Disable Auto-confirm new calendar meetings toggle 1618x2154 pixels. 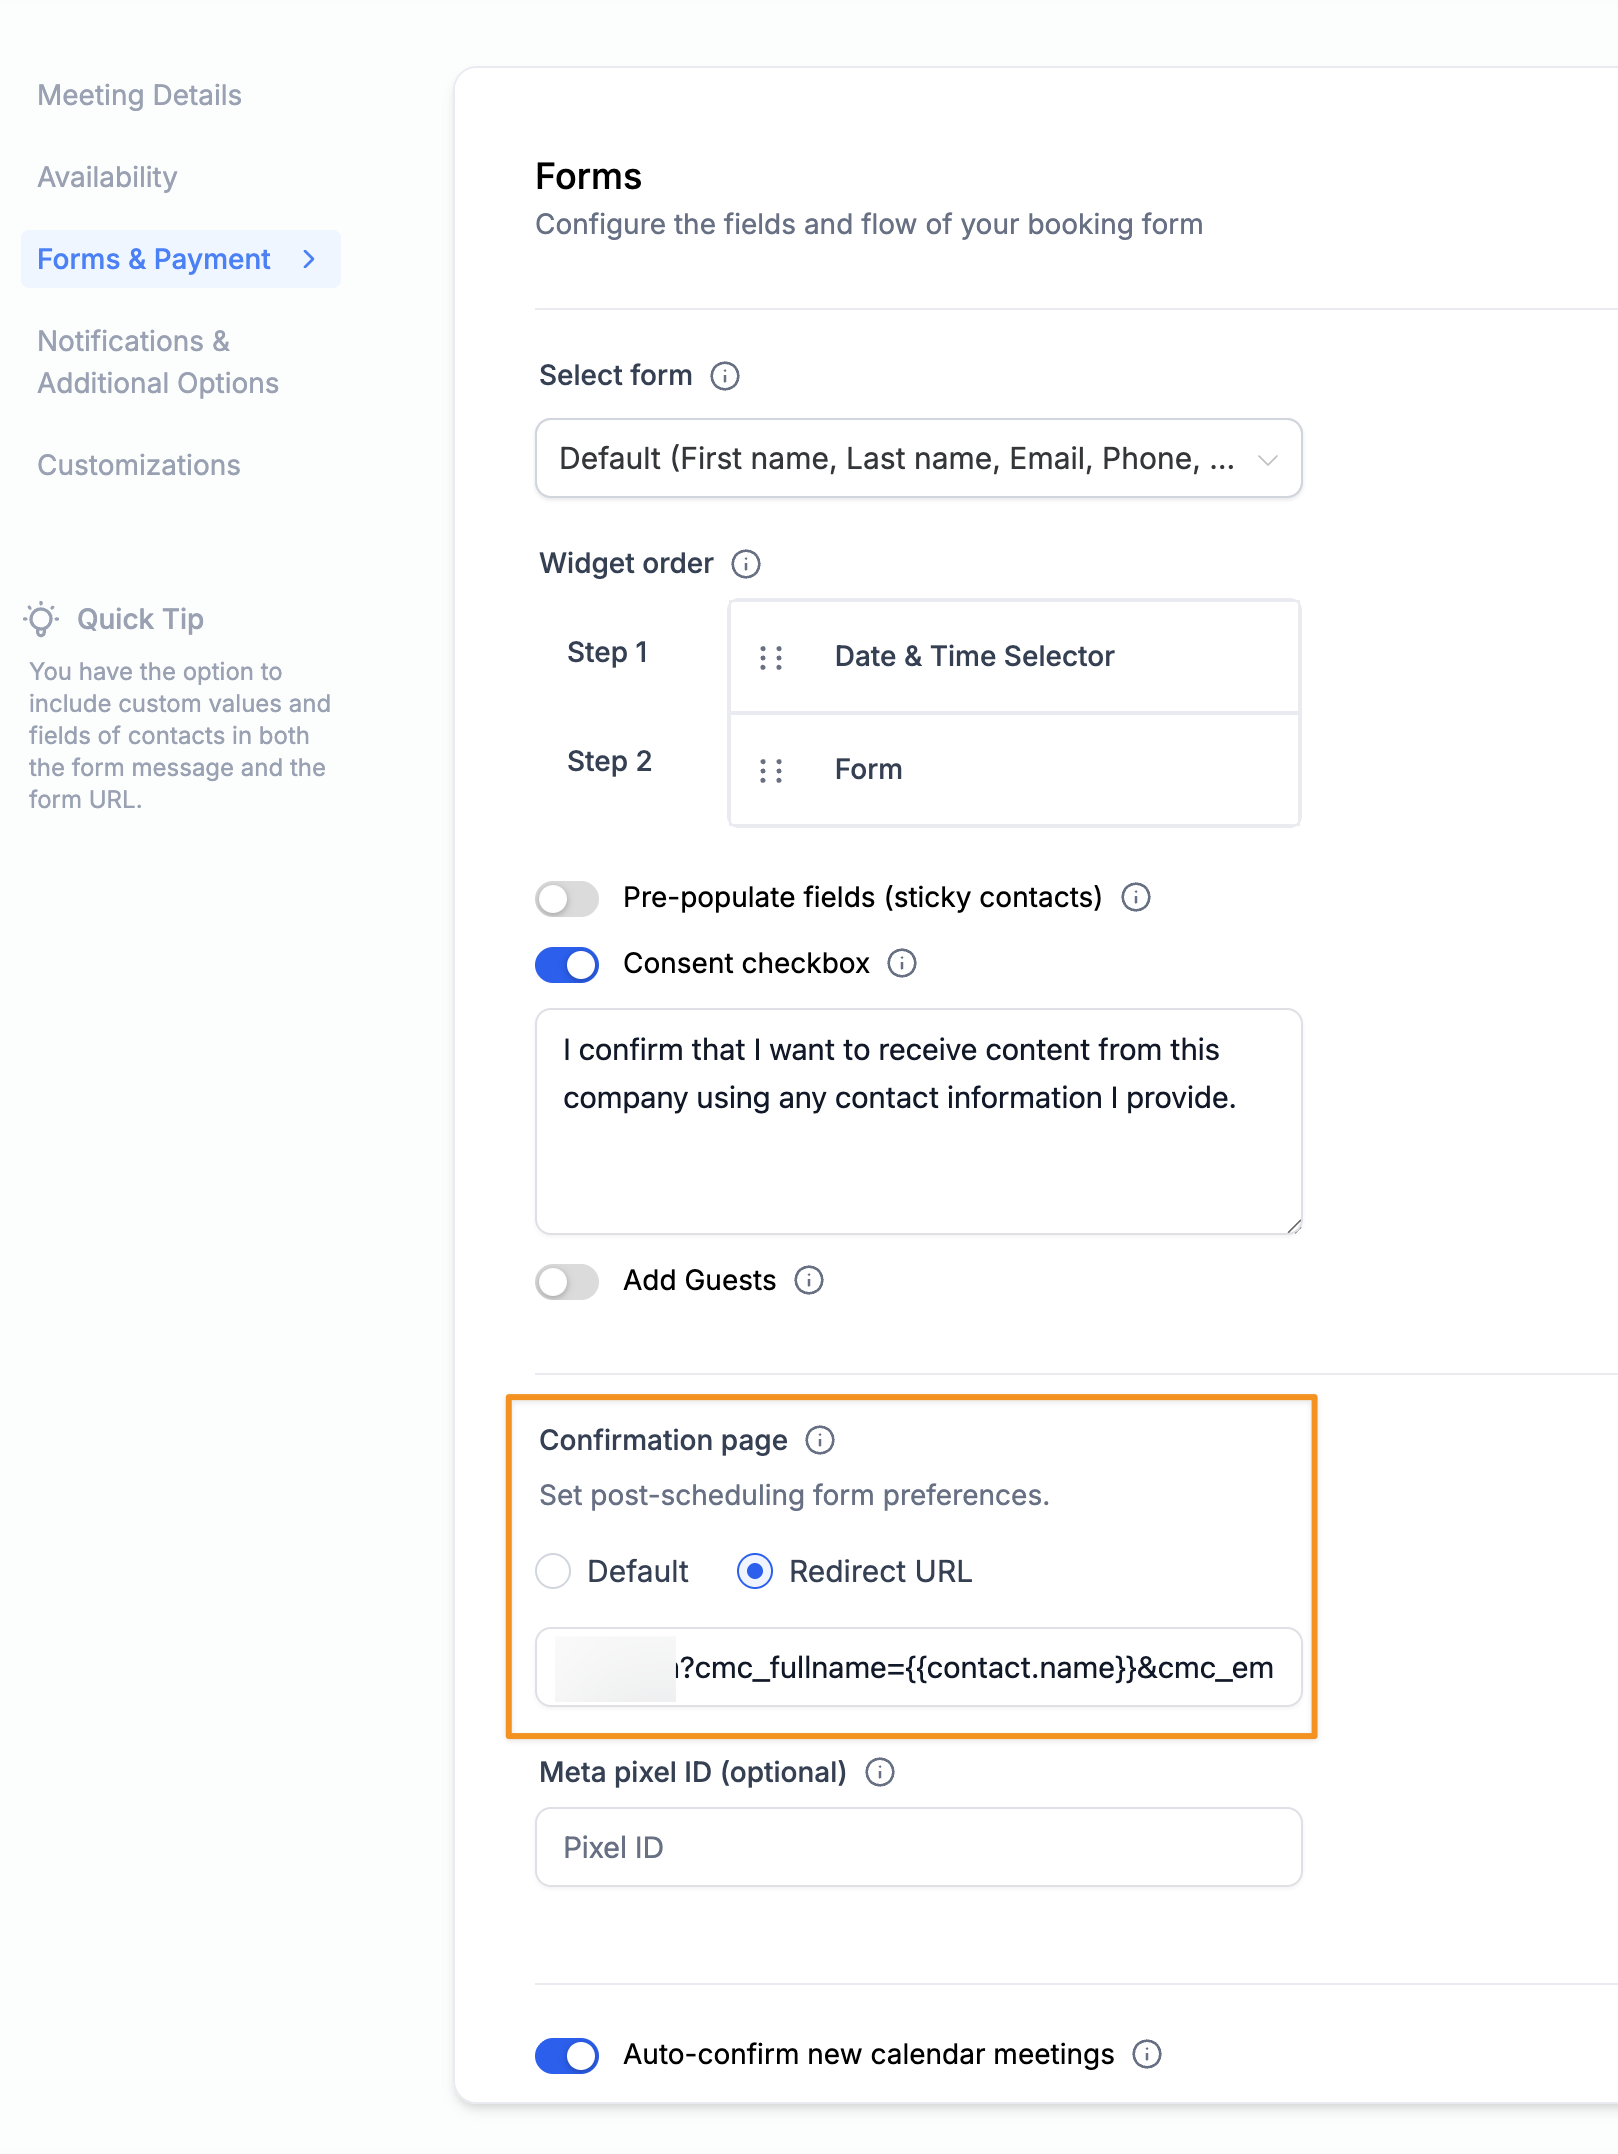coord(567,2055)
